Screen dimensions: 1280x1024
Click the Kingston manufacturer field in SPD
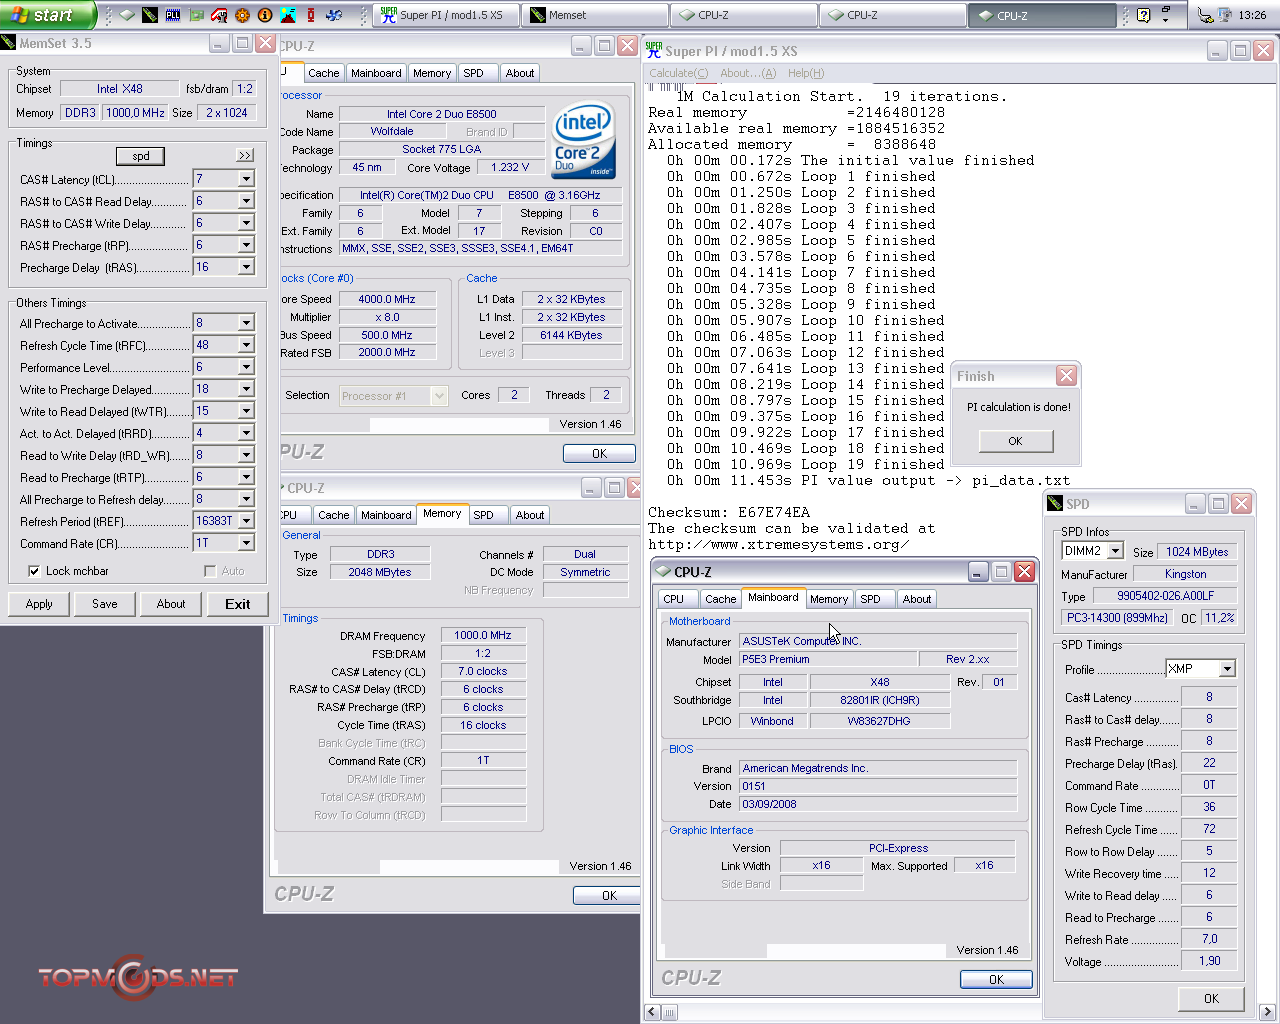(1185, 574)
